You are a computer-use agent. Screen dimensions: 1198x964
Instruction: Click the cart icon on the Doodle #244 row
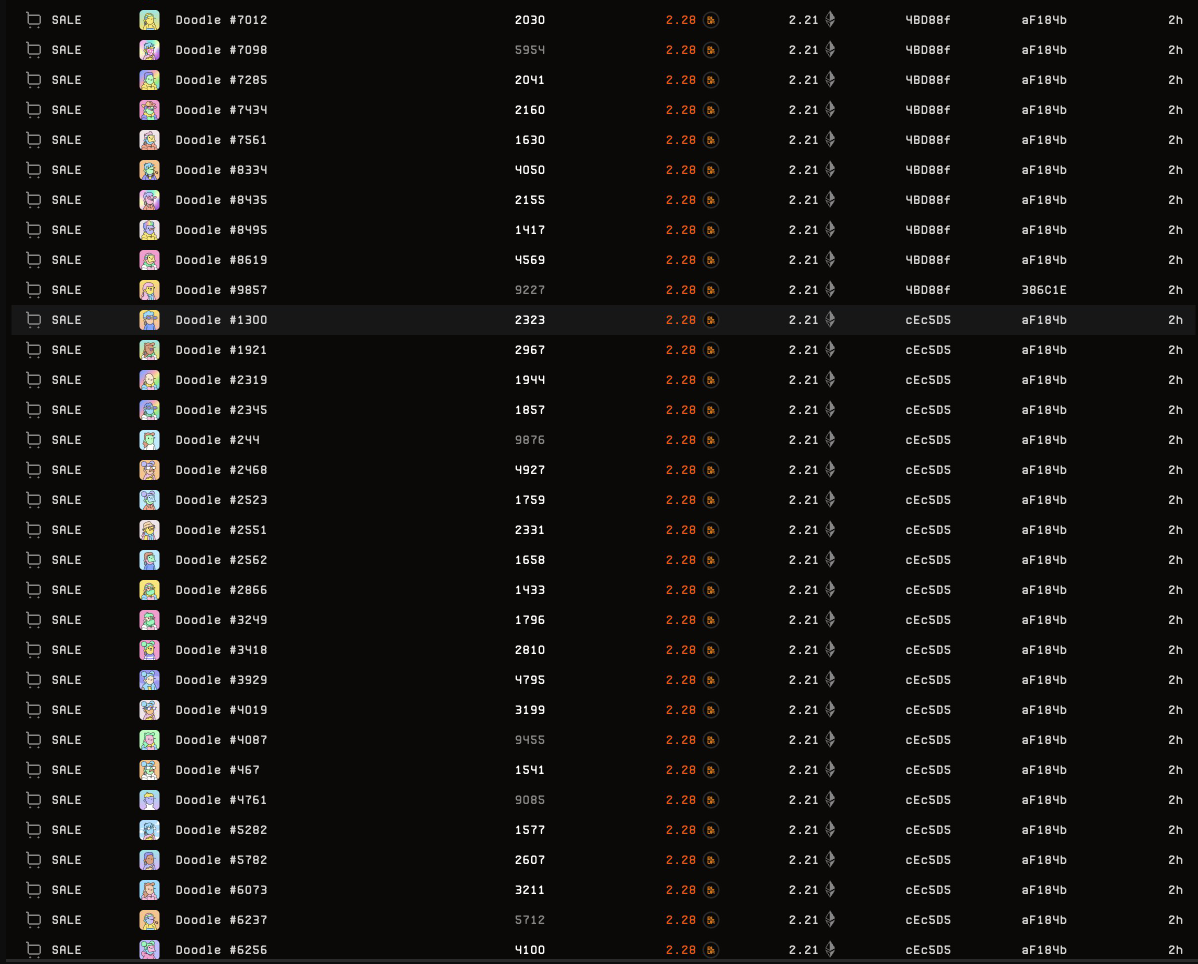tap(34, 440)
